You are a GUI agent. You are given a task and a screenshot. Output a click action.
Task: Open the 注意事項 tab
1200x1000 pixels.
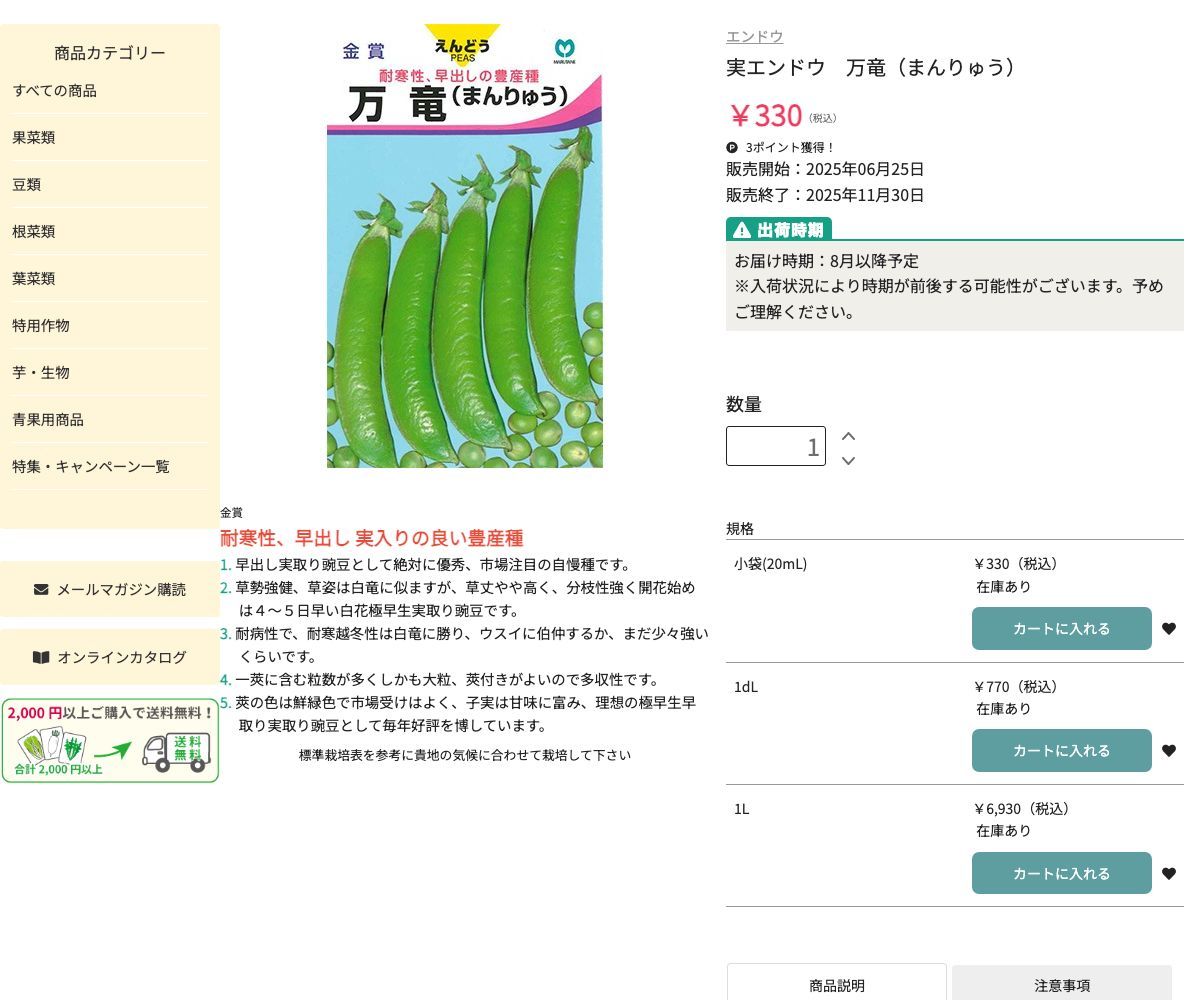point(1061,984)
